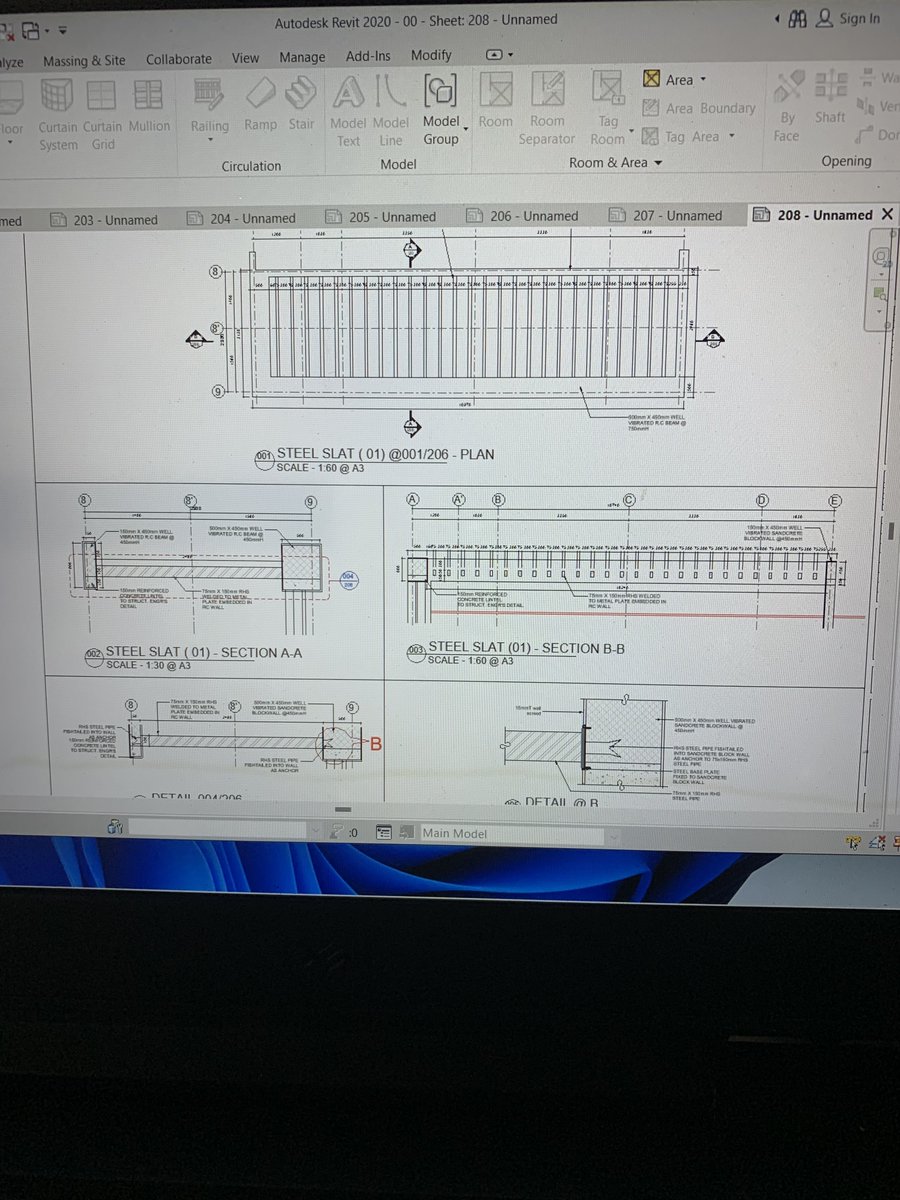Image resolution: width=900 pixels, height=1200 pixels.
Task: Click the Sign In link
Action: pos(860,18)
